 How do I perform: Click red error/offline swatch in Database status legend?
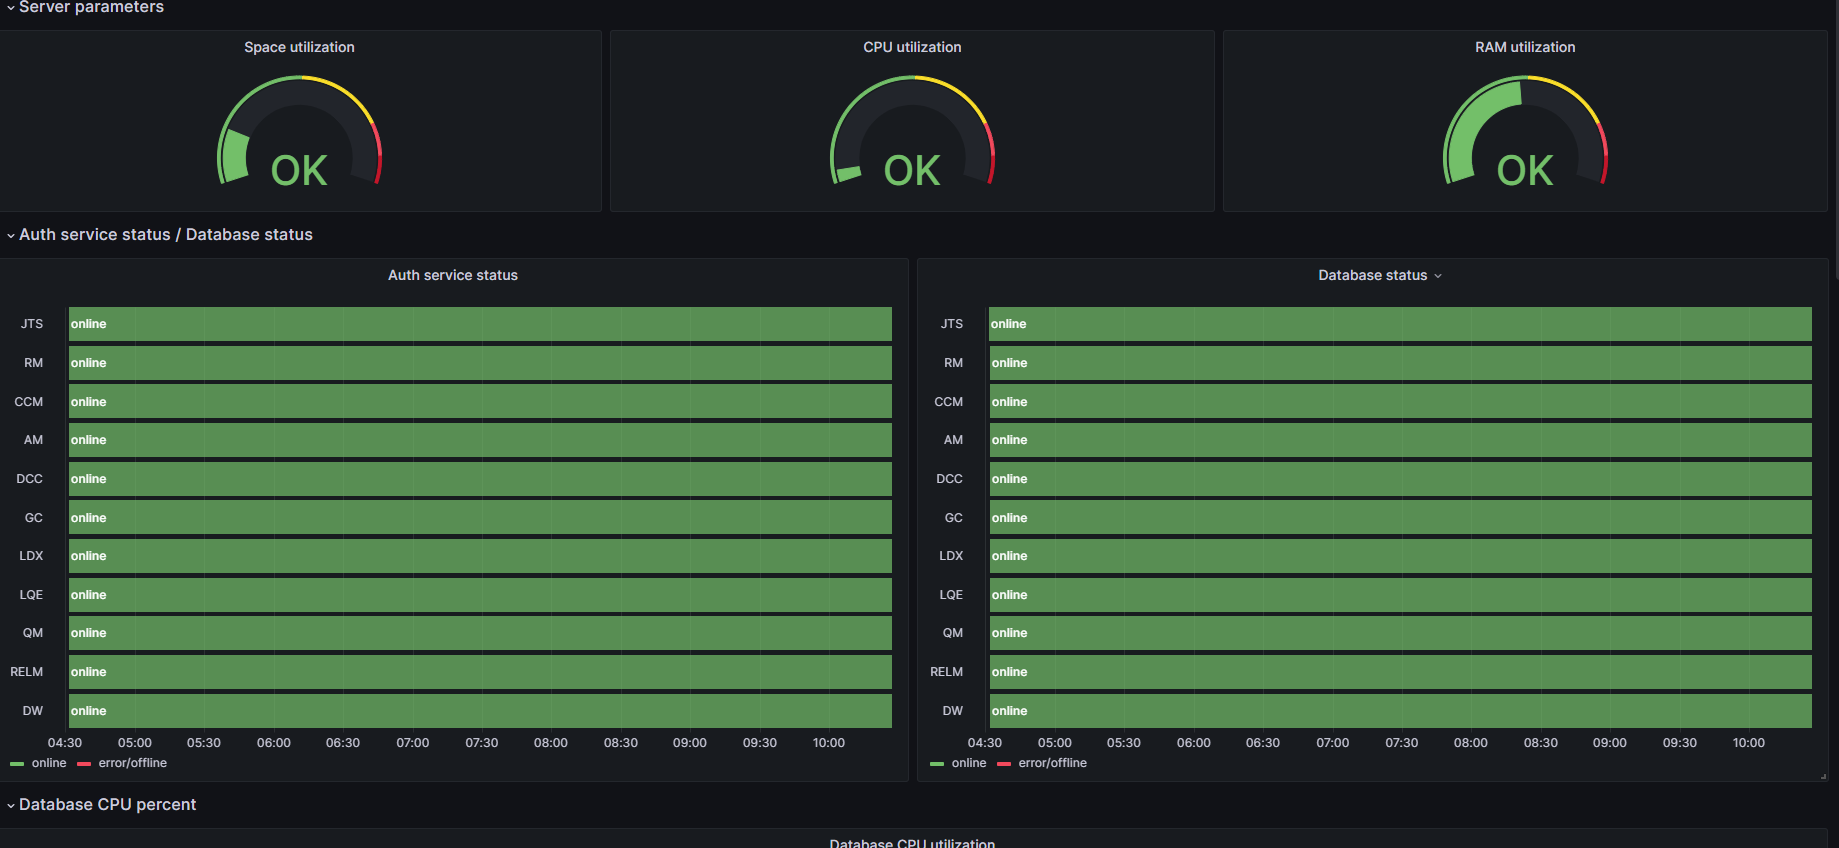point(1004,764)
